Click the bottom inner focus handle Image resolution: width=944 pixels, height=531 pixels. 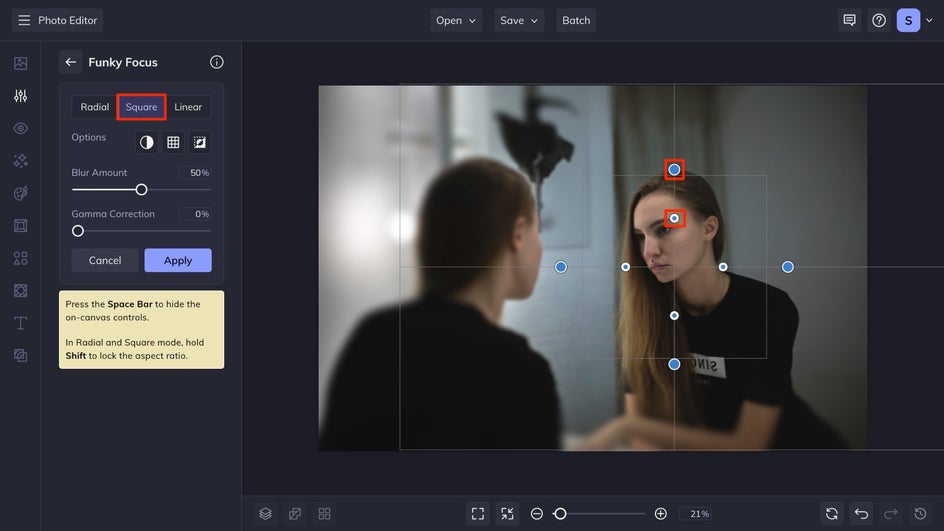pyautogui.click(x=674, y=315)
